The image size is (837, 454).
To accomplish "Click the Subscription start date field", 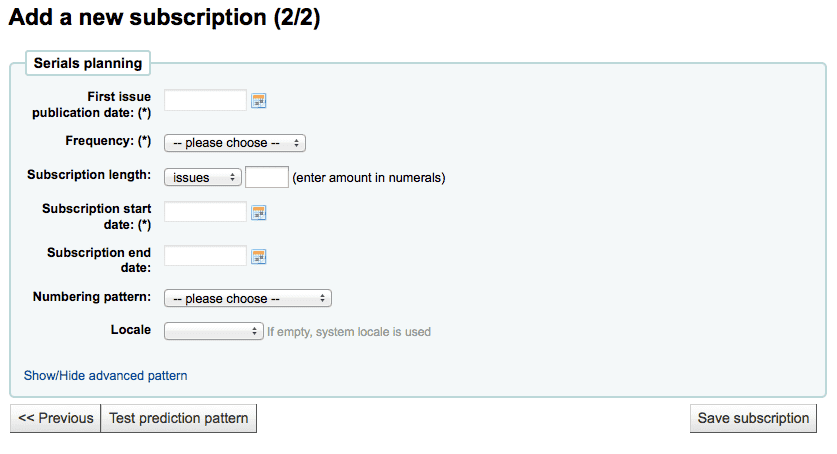I will click(x=206, y=212).
